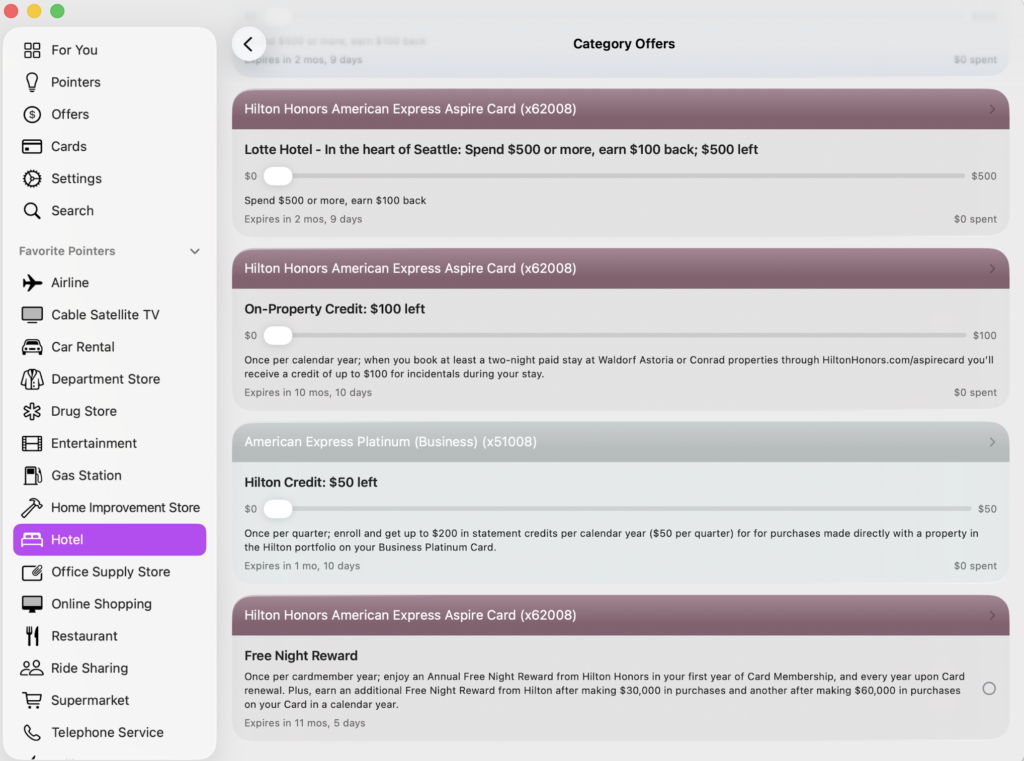
Task: Collapse the Favorite Pointers section
Action: tap(194, 251)
